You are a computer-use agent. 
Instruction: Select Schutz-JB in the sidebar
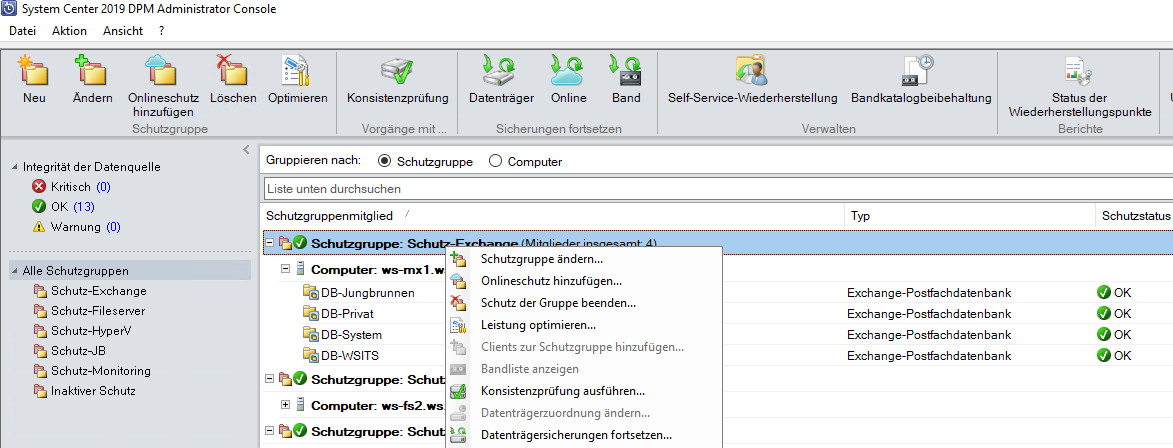79,351
